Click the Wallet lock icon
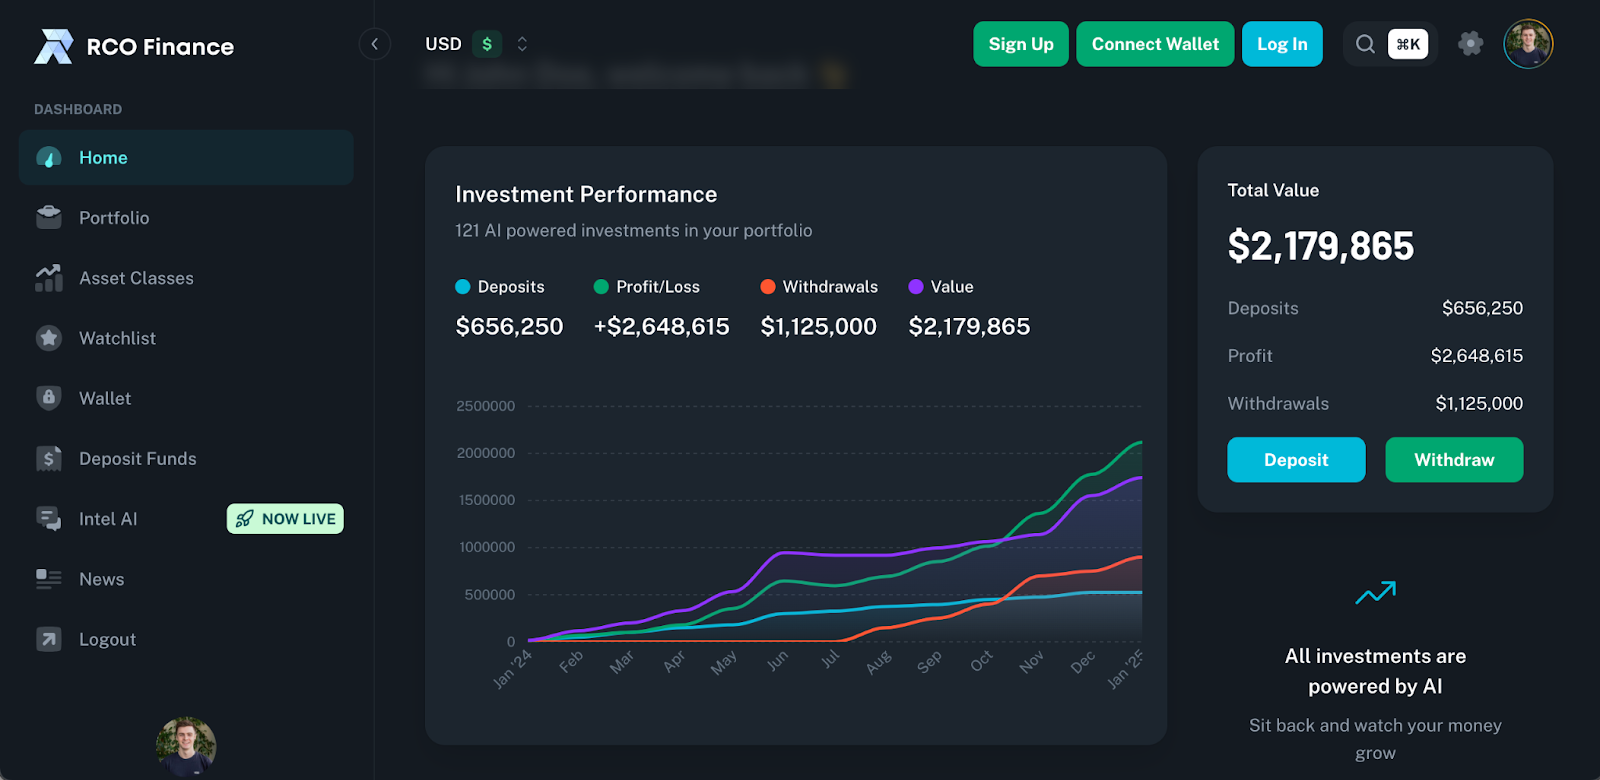Viewport: 1600px width, 780px height. coord(48,398)
